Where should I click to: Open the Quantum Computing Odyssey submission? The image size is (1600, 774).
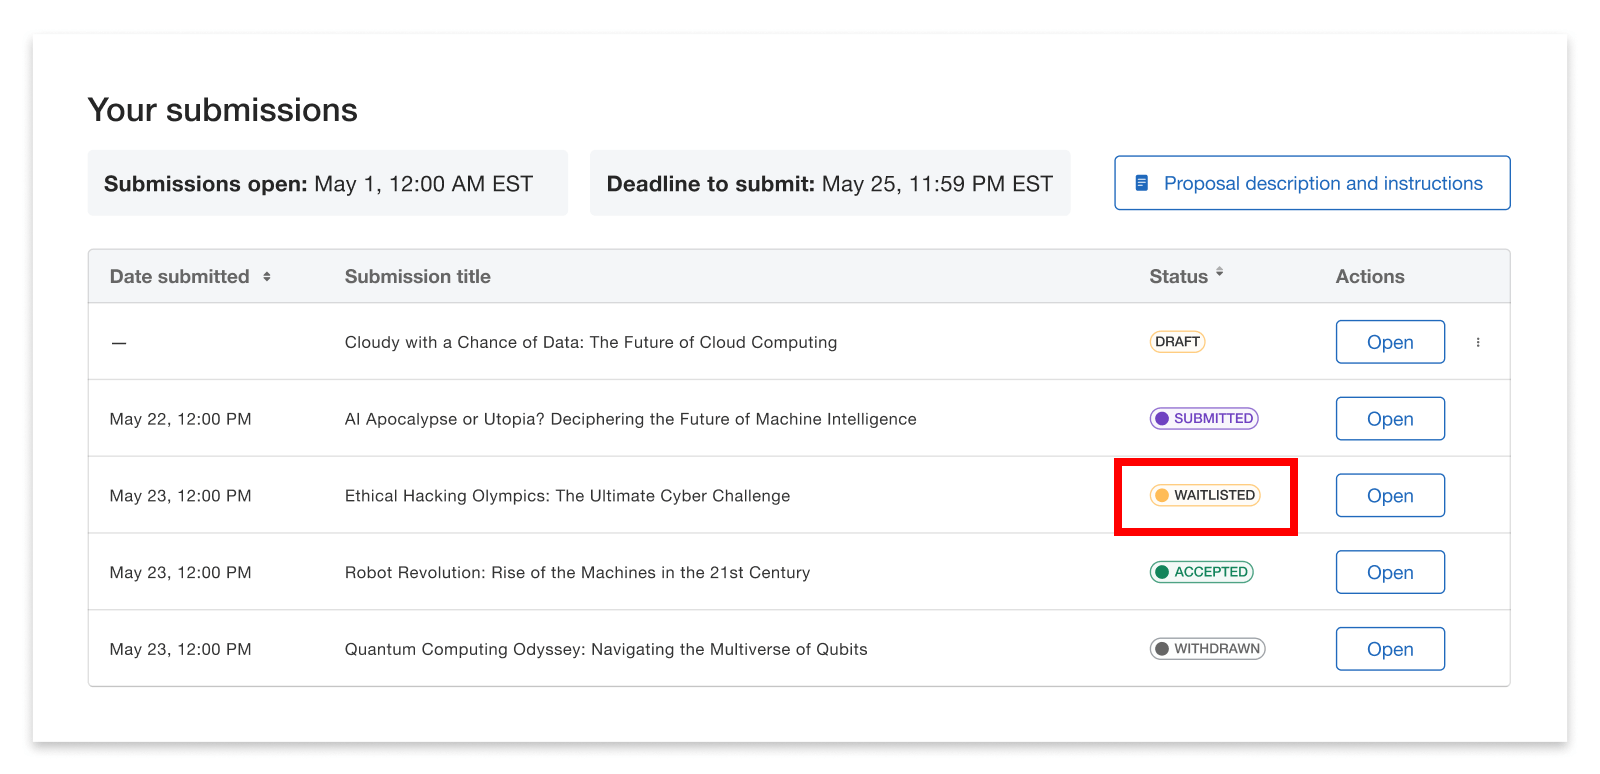tap(1390, 649)
